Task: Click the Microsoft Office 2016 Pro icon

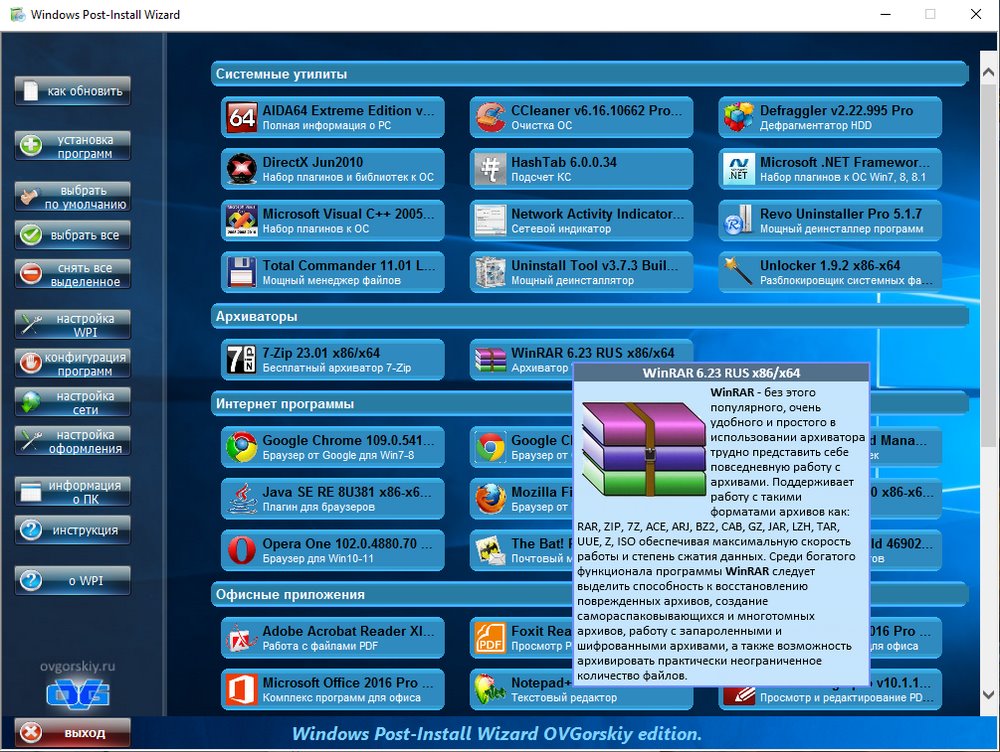Action: click(x=242, y=690)
